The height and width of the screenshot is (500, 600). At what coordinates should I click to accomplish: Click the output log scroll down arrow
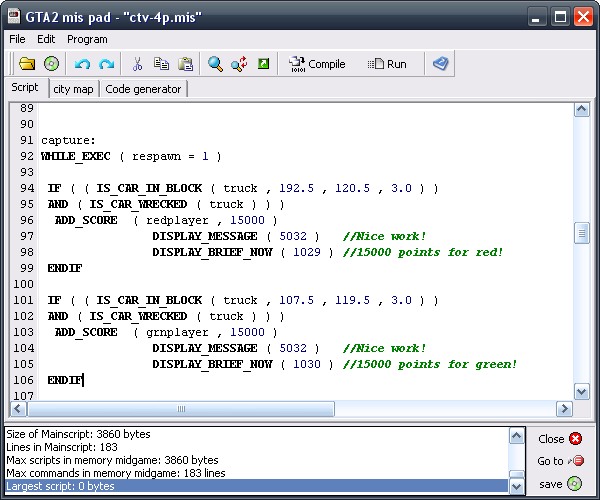(x=517, y=487)
